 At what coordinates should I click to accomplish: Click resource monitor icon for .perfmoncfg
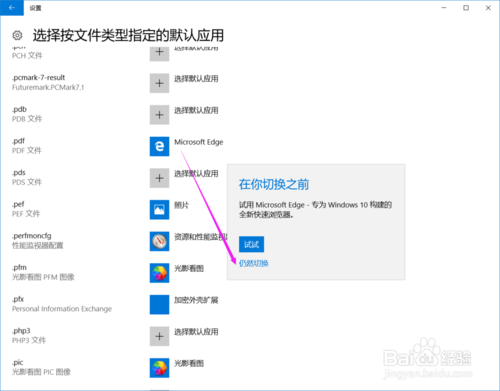[x=159, y=241]
